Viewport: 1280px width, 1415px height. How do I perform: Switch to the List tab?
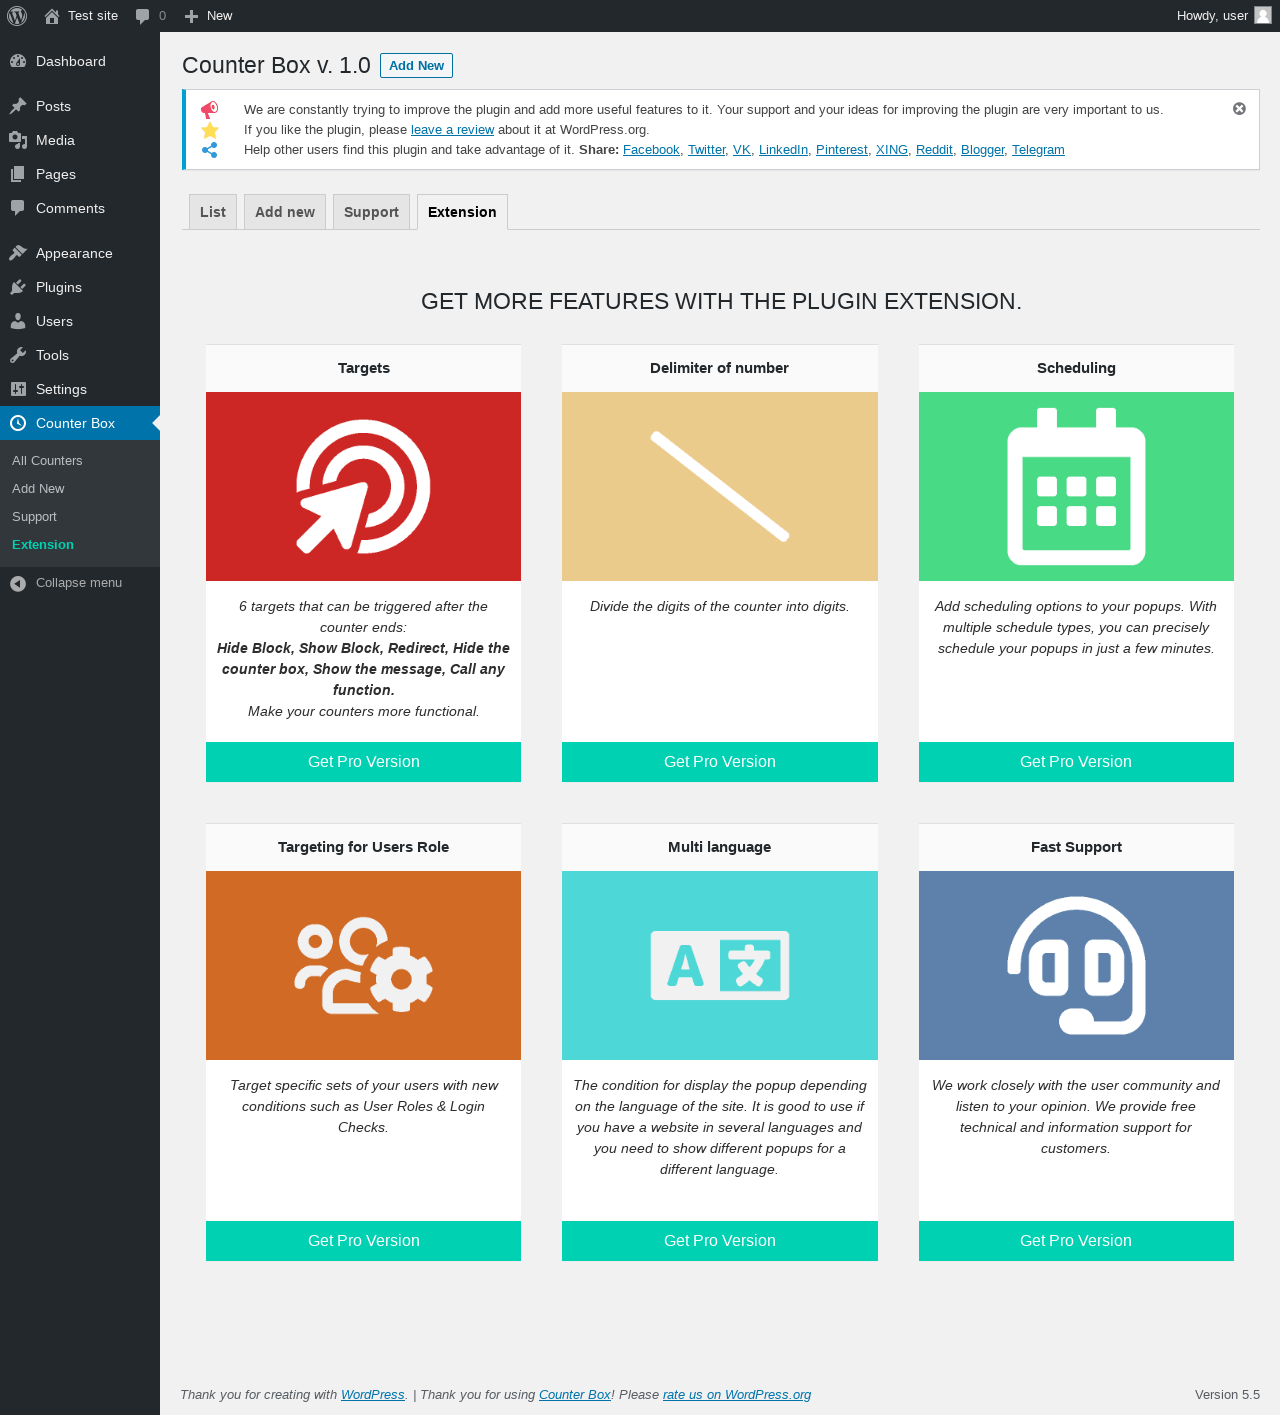213,212
